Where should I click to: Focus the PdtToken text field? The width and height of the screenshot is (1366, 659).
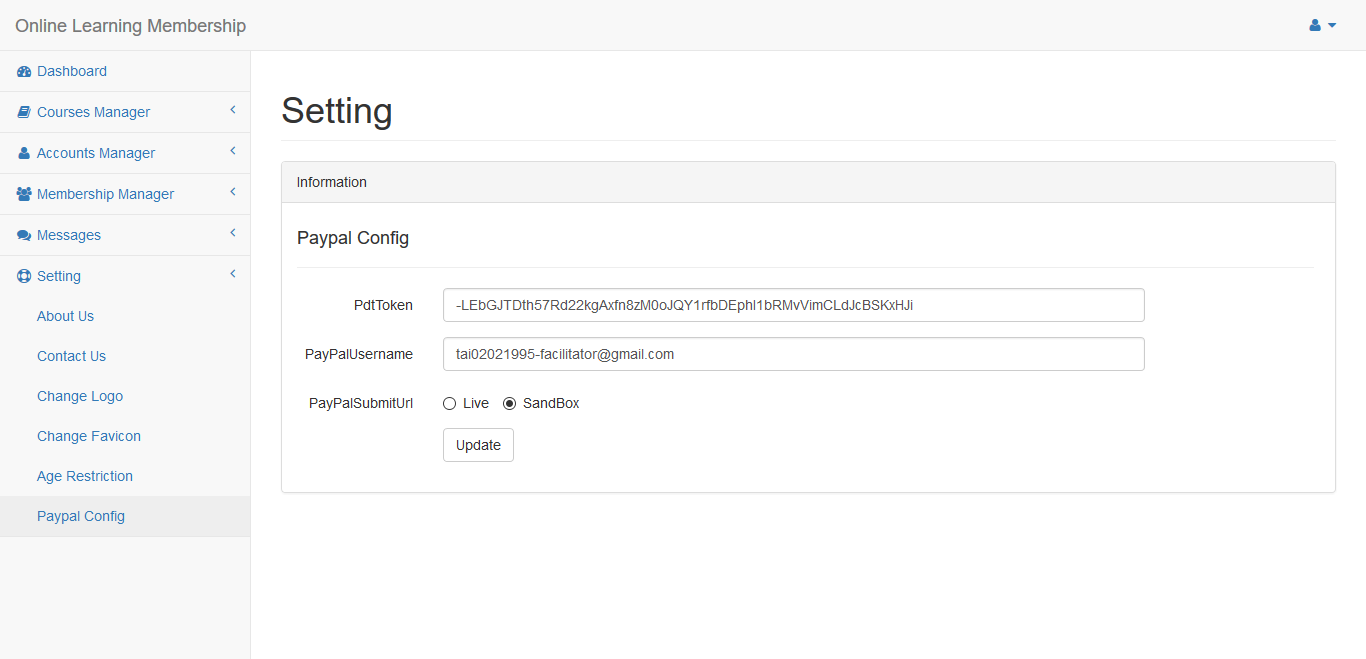793,305
